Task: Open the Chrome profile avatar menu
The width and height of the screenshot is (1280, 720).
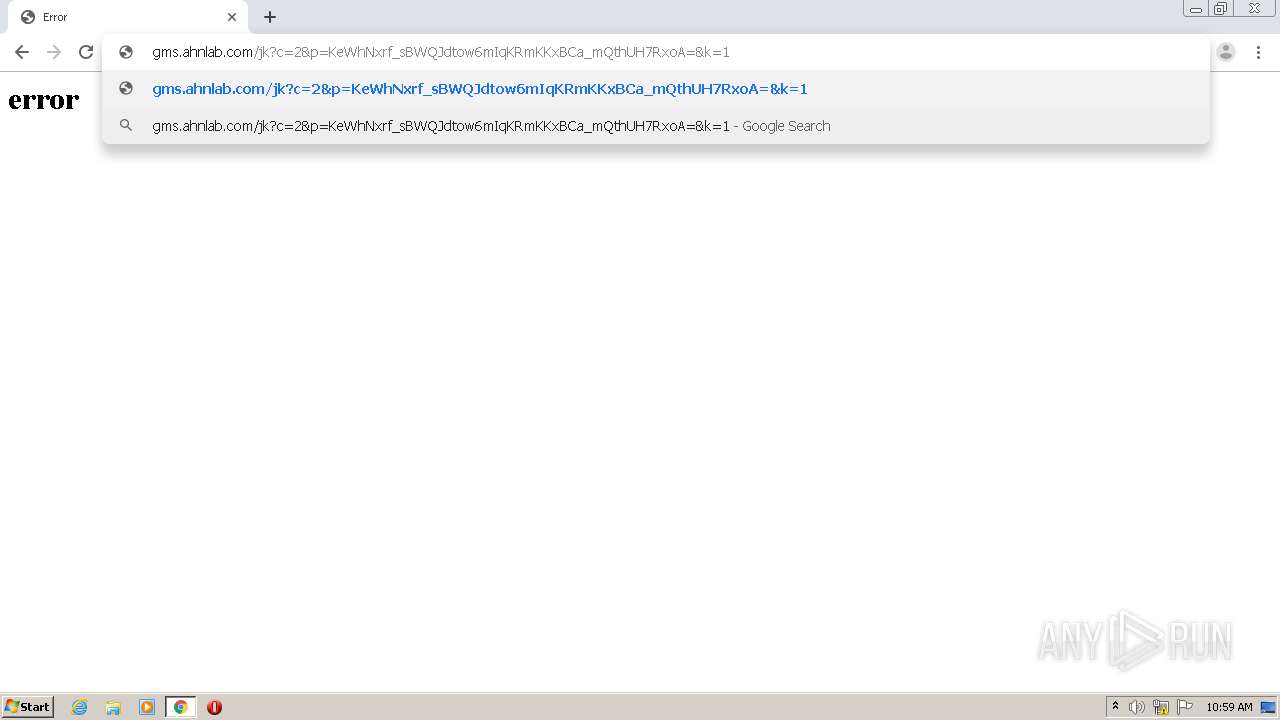Action: (1226, 52)
